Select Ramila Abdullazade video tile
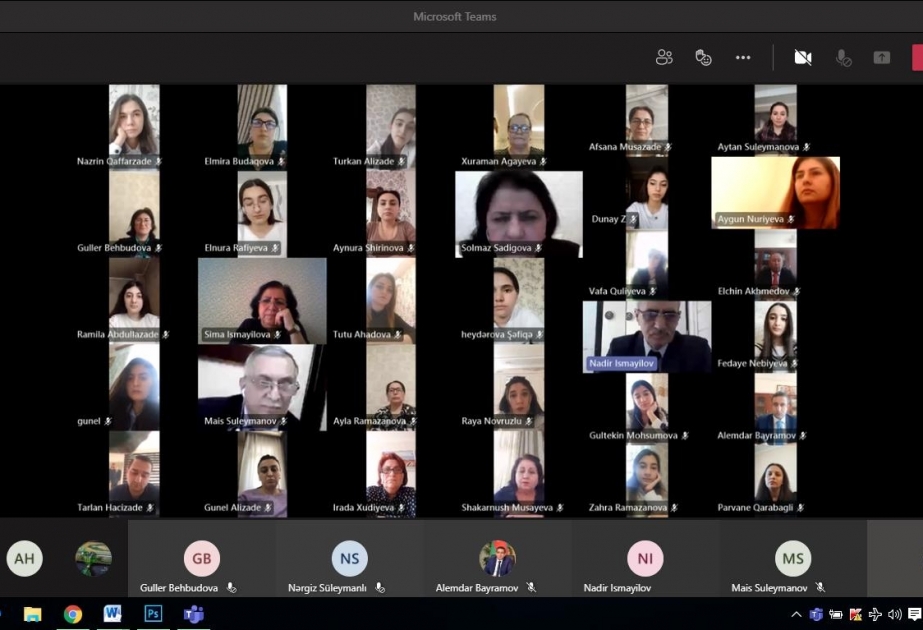Screen dimensions: 923x630 tap(134, 301)
